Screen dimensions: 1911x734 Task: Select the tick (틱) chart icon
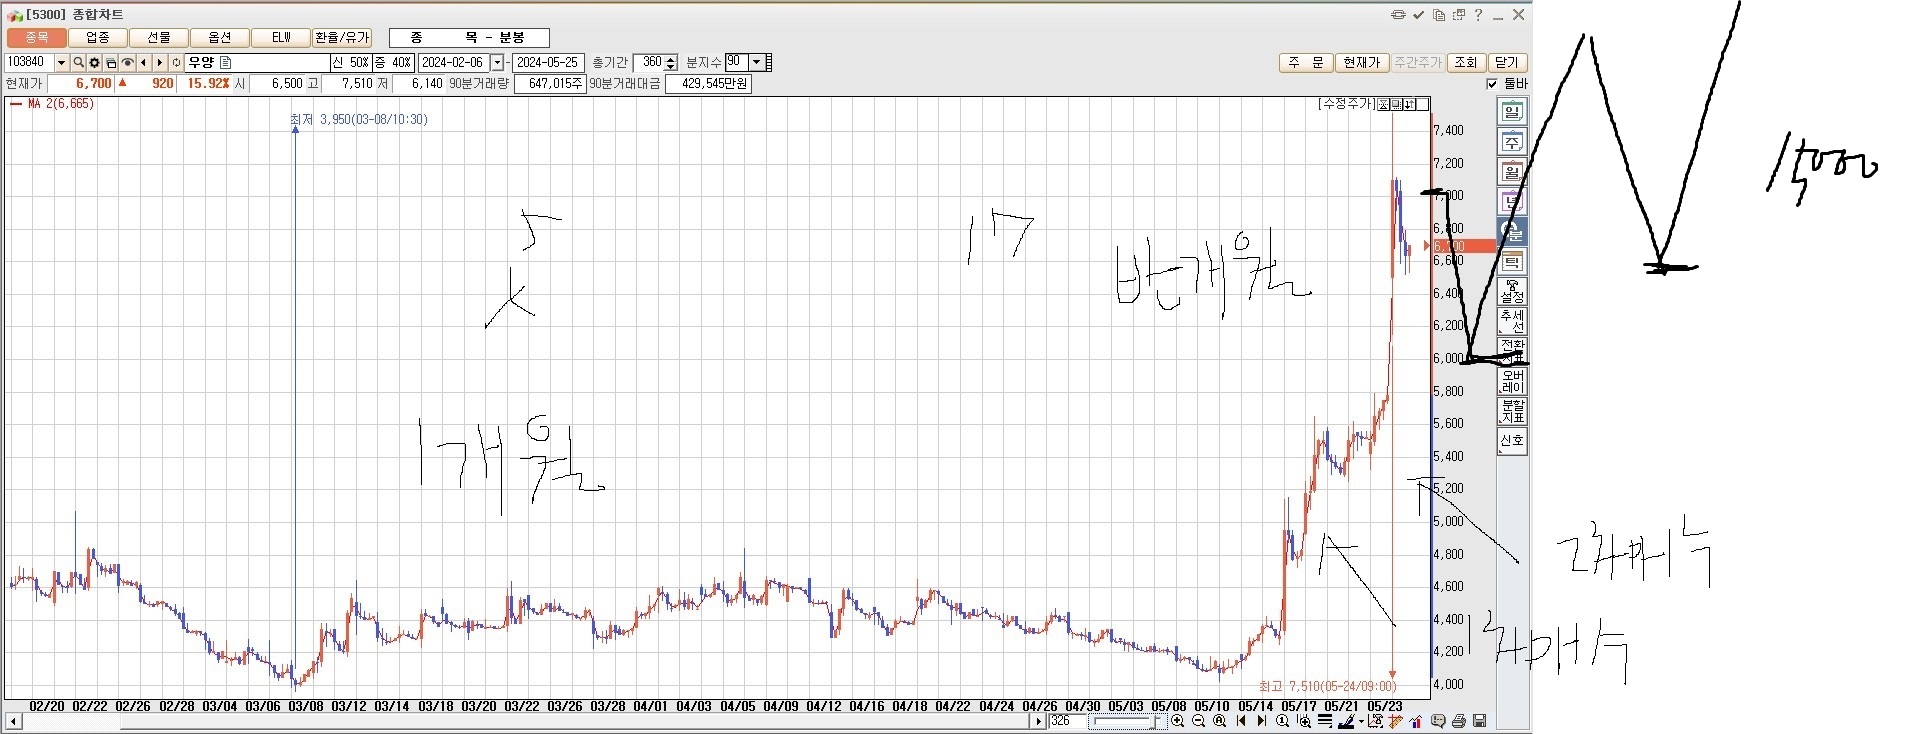point(1511,262)
